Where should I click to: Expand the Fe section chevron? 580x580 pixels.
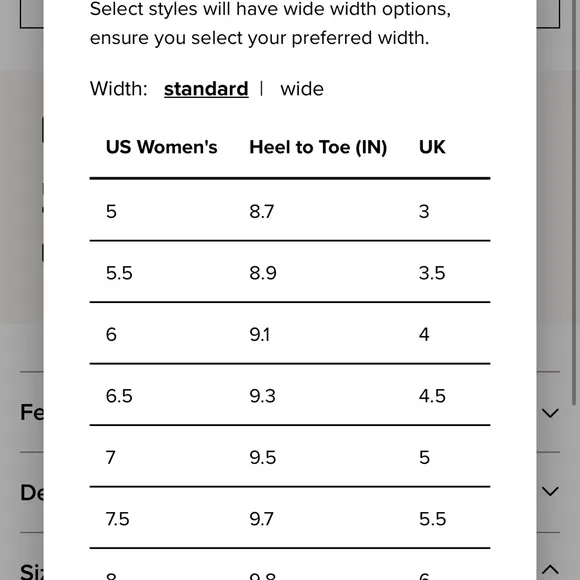click(x=550, y=413)
